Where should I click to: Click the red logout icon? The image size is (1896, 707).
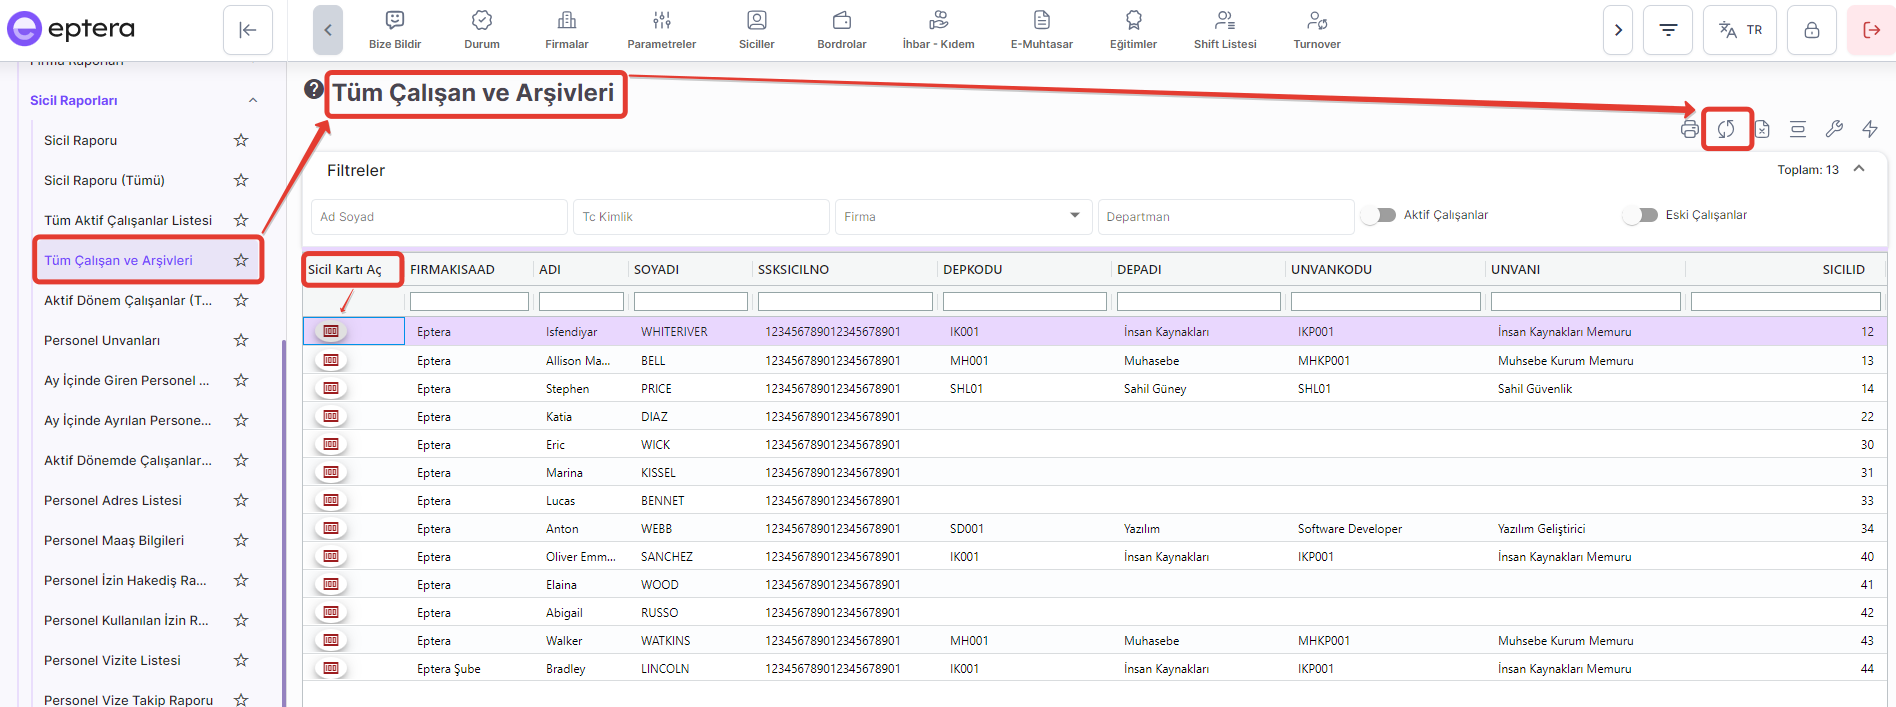[x=1871, y=30]
